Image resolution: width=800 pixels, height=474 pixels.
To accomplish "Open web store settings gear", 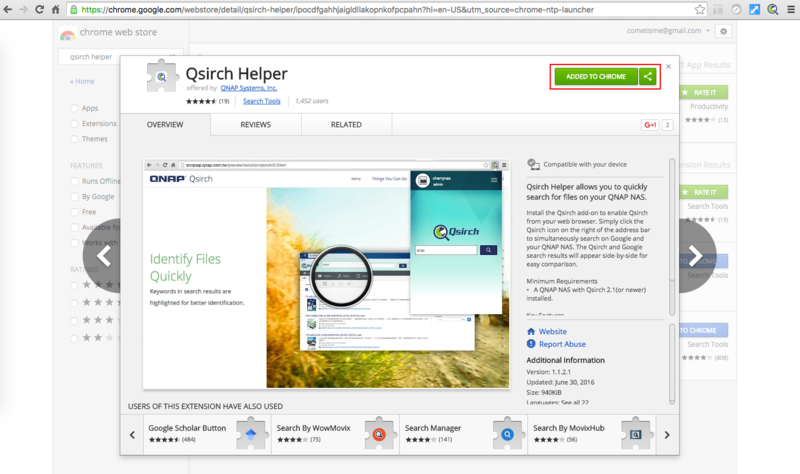I will pos(723,31).
